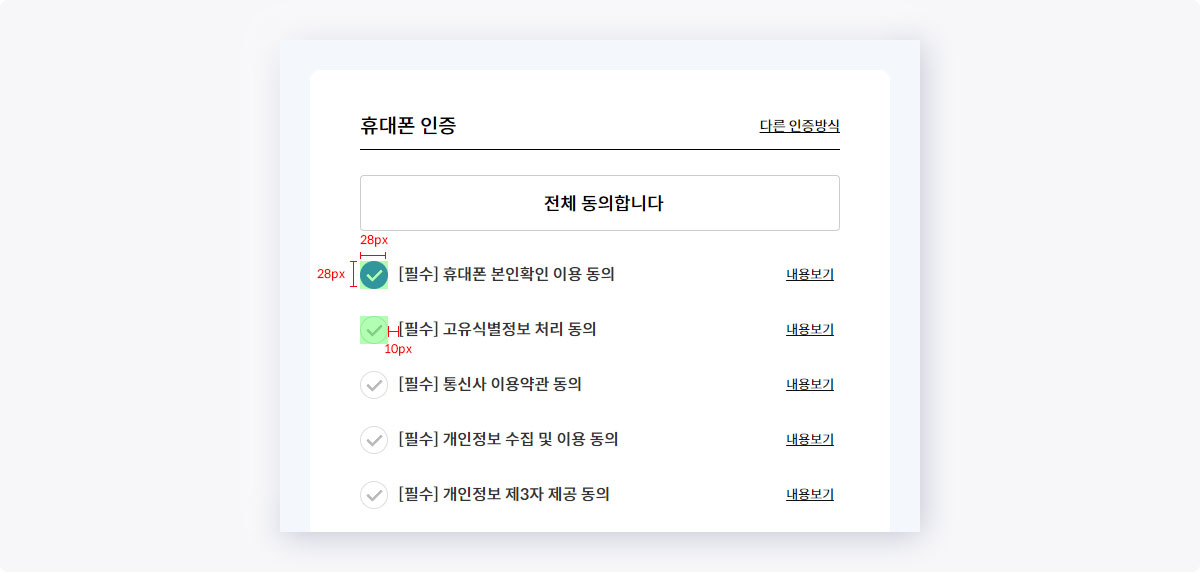Click the [필수] 통신사 이용약관 동의 label
This screenshot has height=572, width=1200.
tap(490, 385)
